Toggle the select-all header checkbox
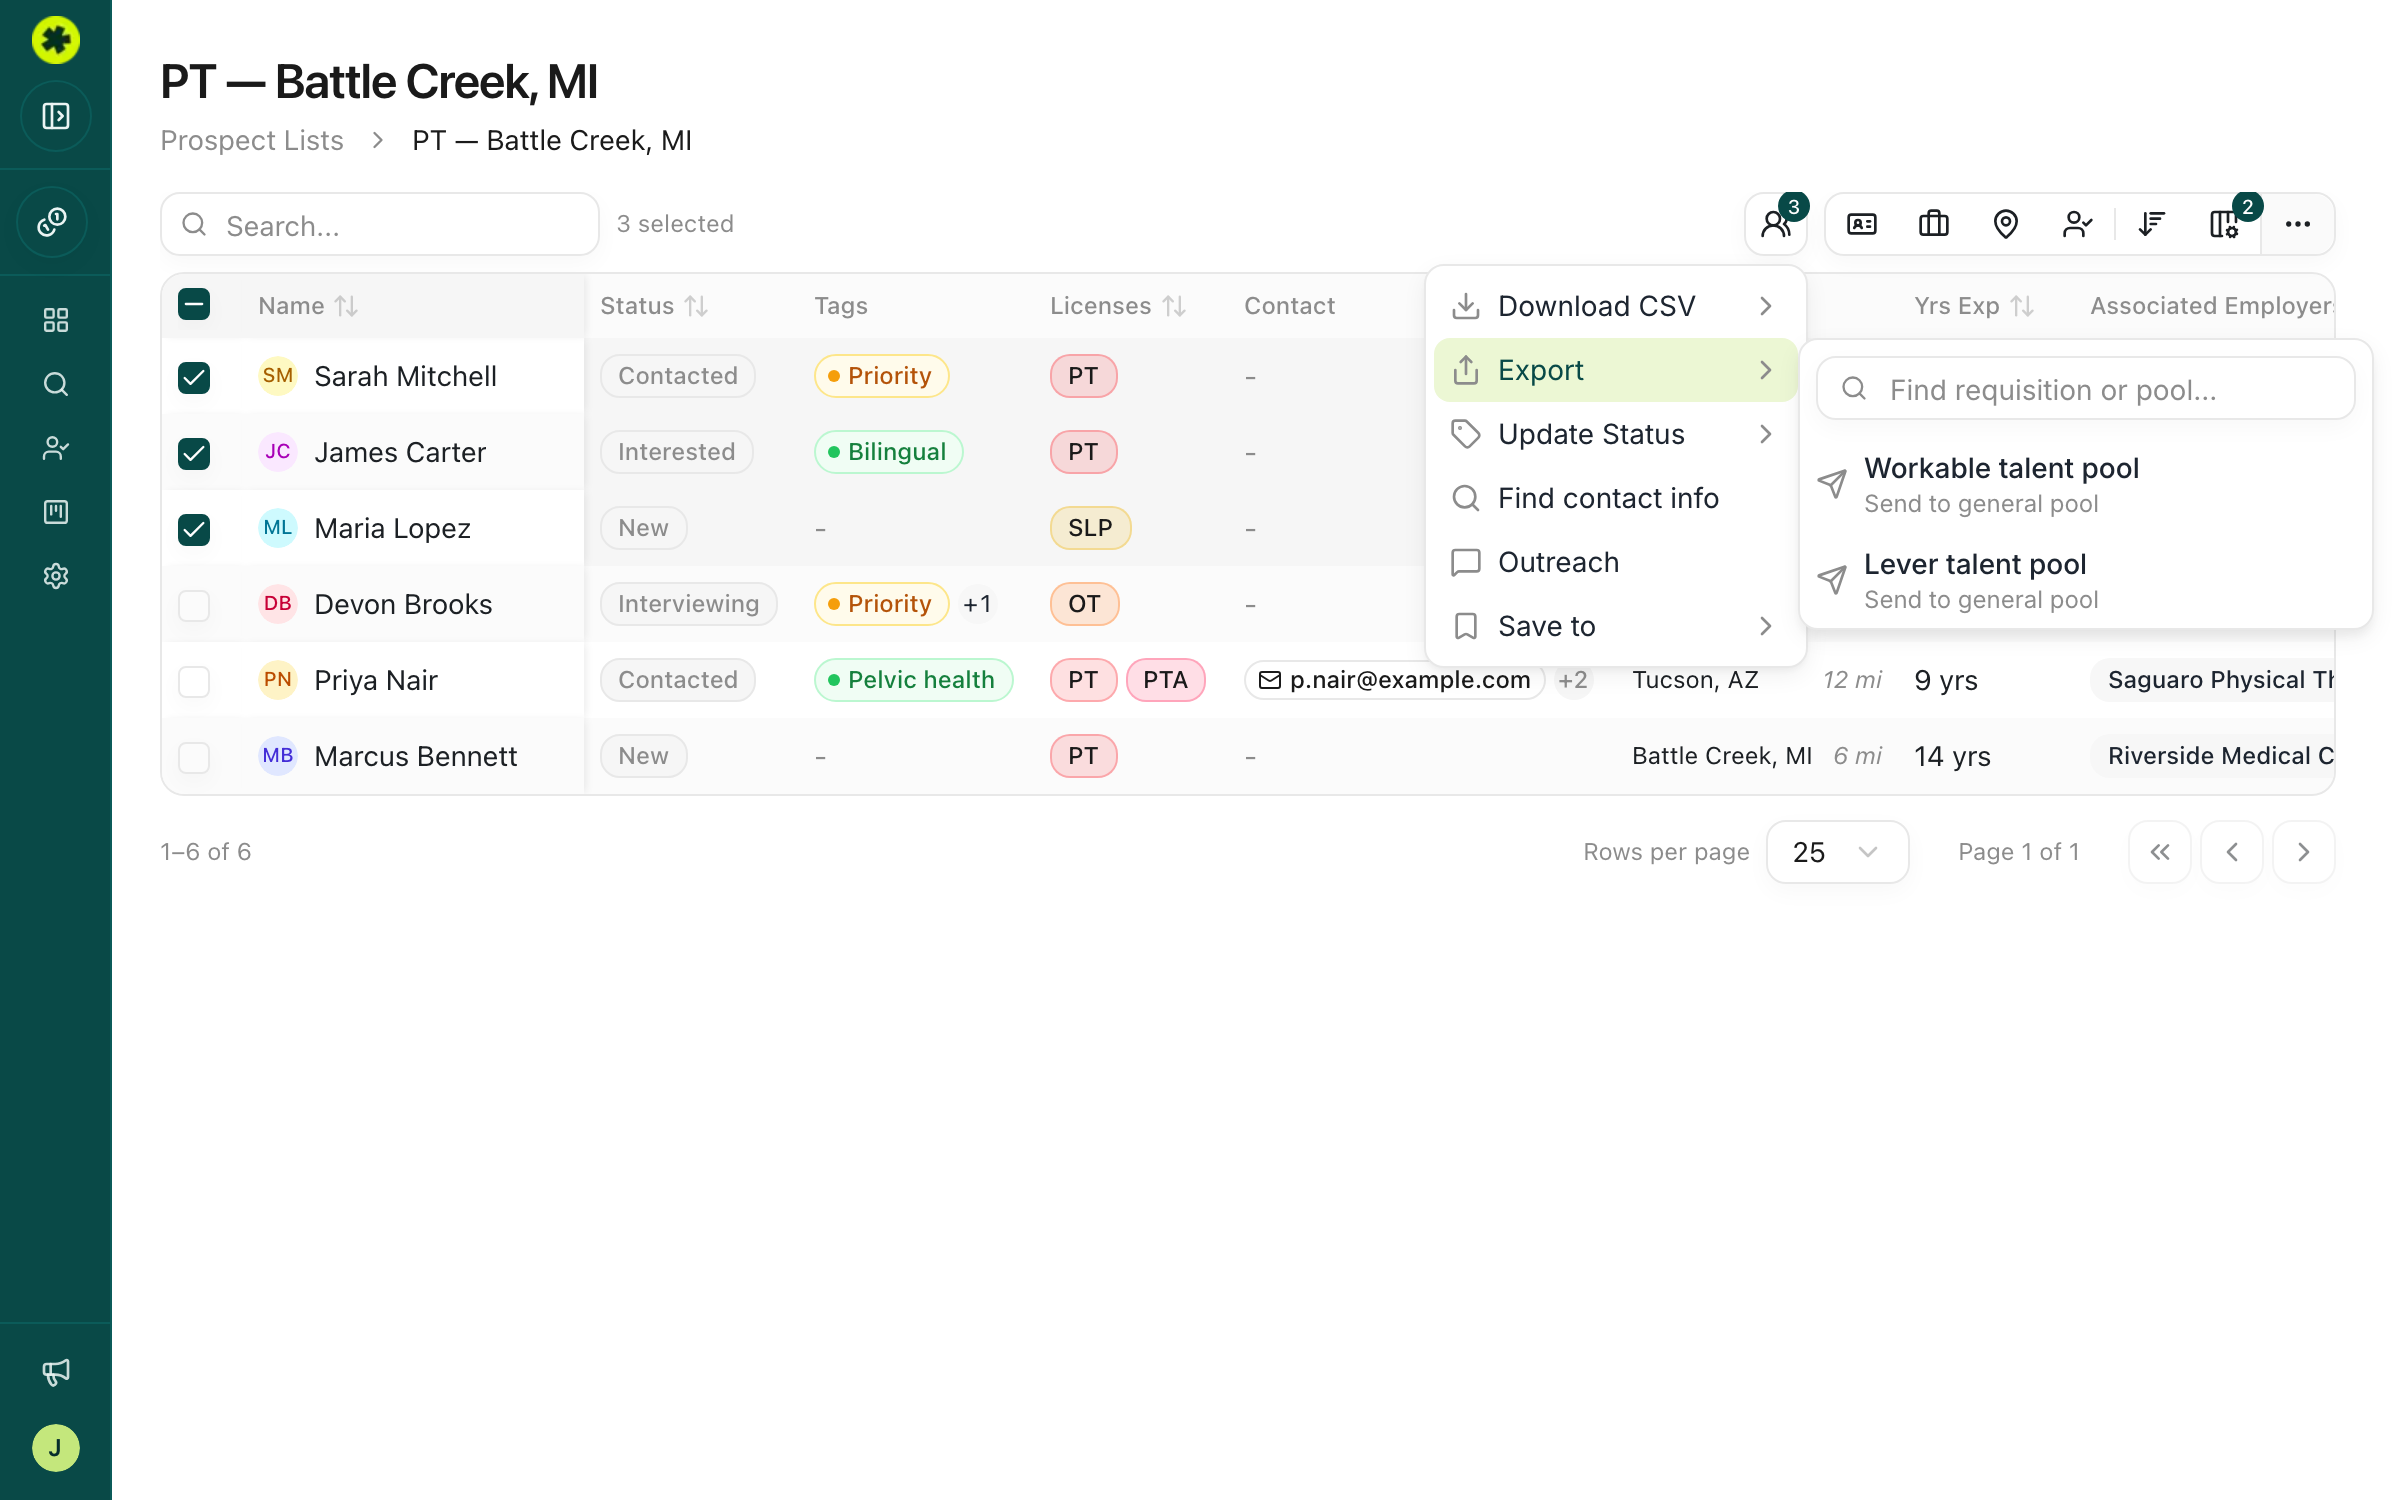Image resolution: width=2400 pixels, height=1500 pixels. pos(194,304)
